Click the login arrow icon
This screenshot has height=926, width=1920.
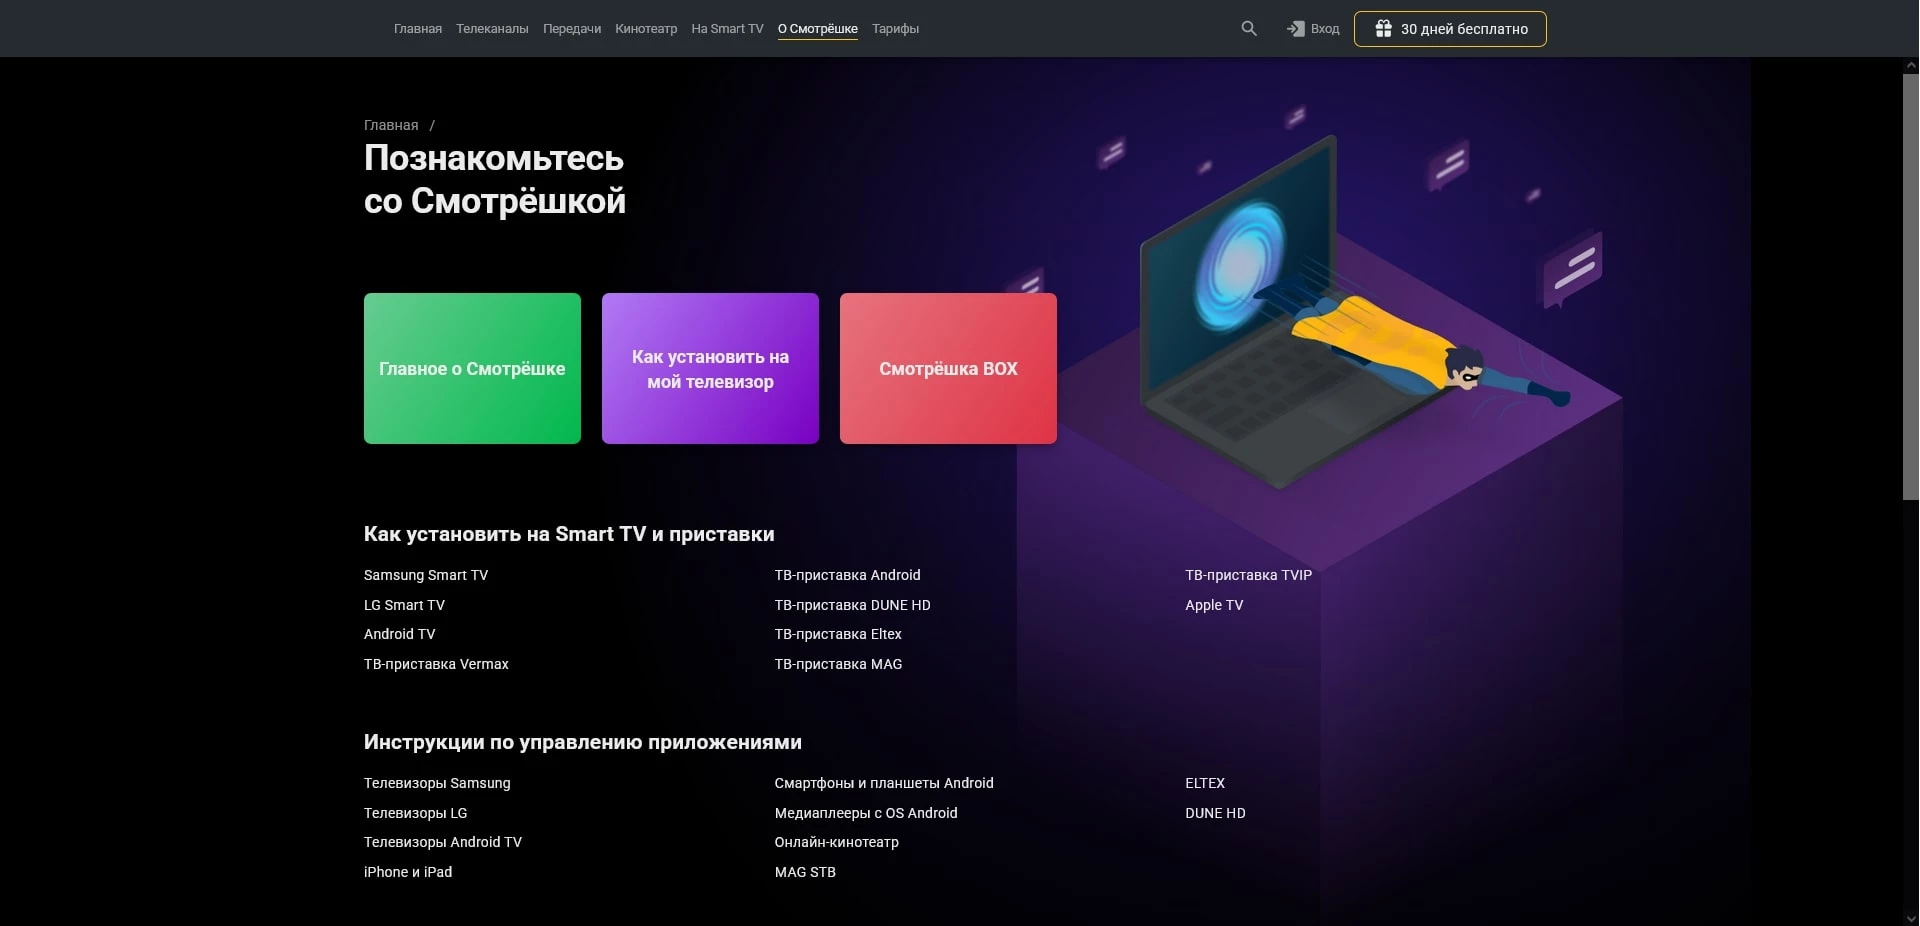point(1295,29)
